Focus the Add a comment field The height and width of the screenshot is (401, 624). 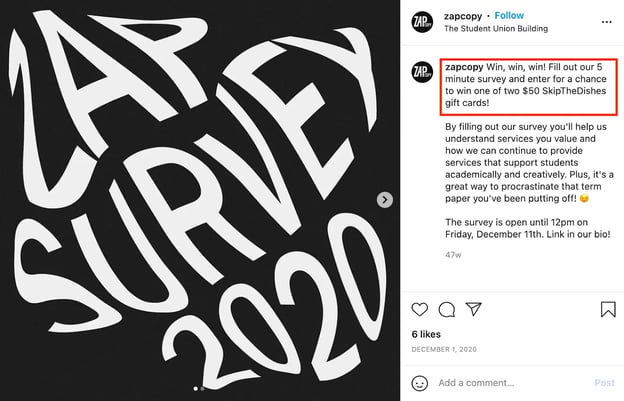(x=513, y=383)
